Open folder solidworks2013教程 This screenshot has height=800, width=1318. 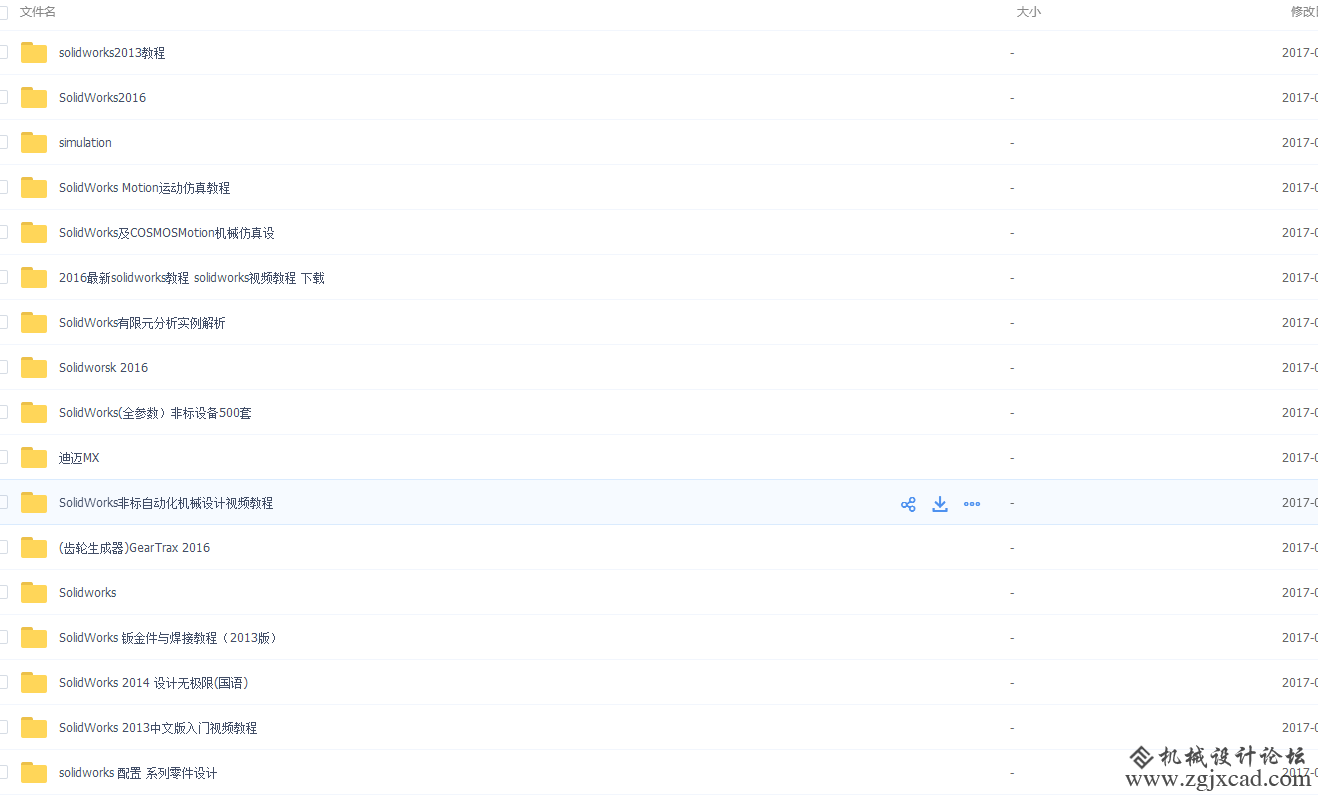click(112, 53)
